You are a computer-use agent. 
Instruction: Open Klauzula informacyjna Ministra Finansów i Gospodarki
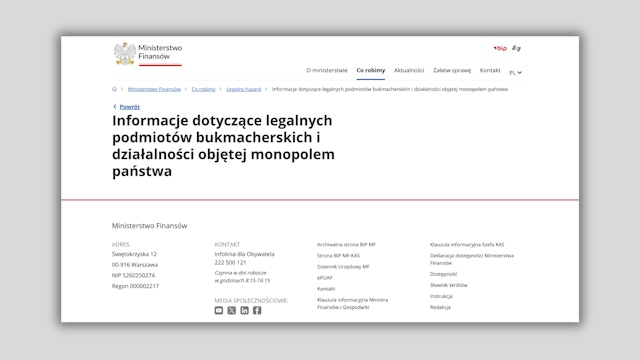point(352,303)
